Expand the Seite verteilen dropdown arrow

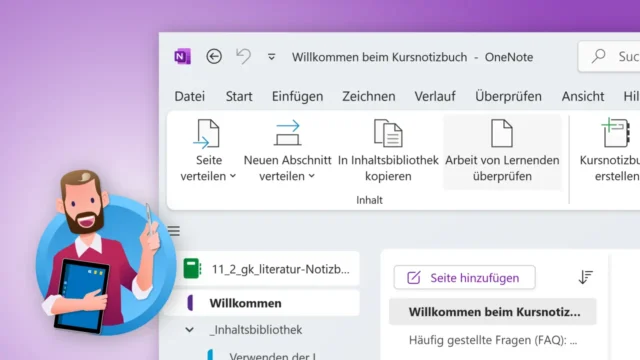click(233, 176)
